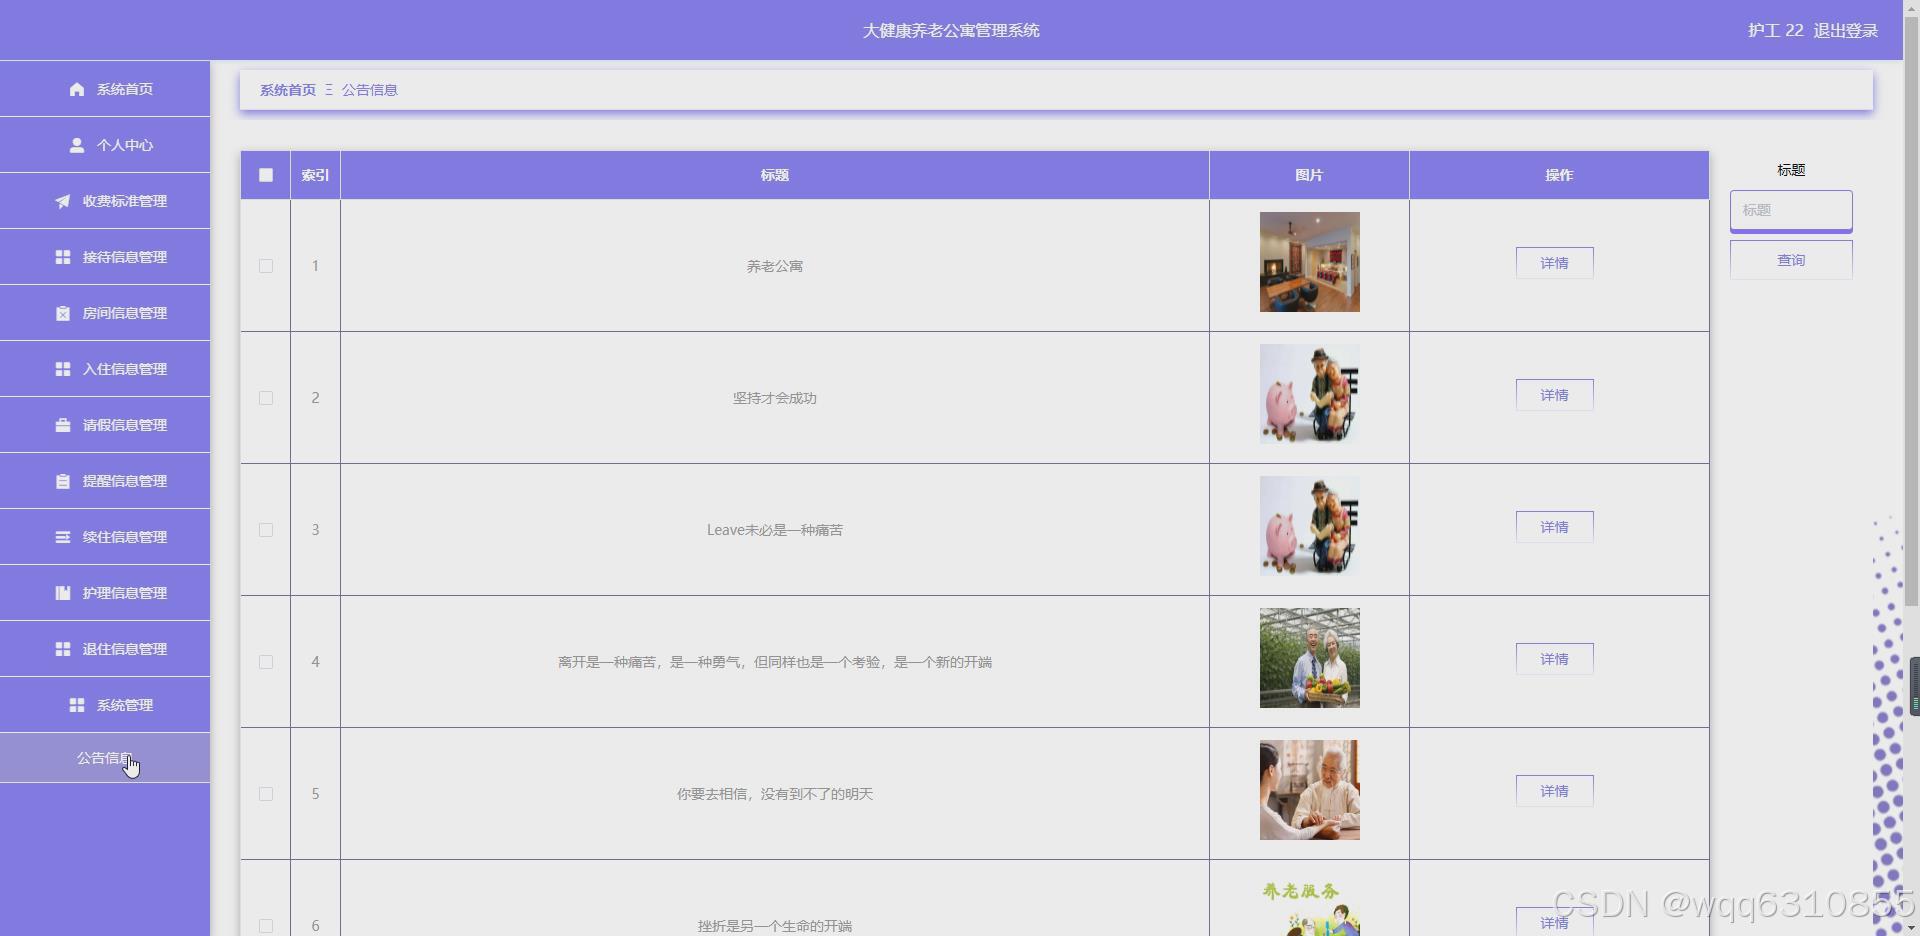The image size is (1920, 936).
Task: Open 接待信息管理 menu item
Action: [105, 257]
